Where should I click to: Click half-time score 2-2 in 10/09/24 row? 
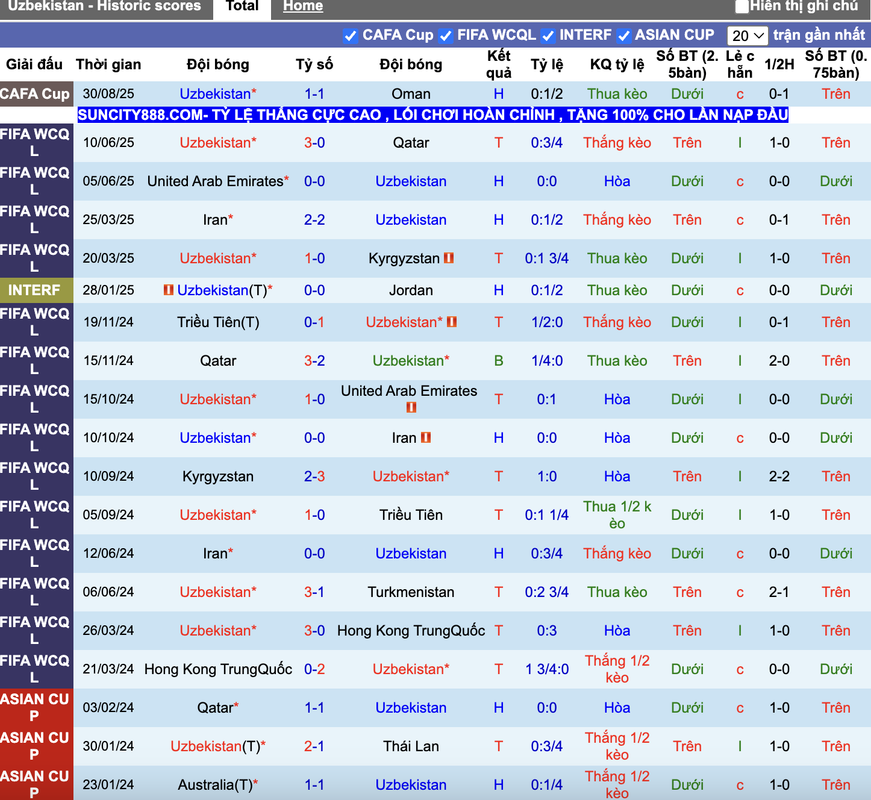[x=779, y=476]
